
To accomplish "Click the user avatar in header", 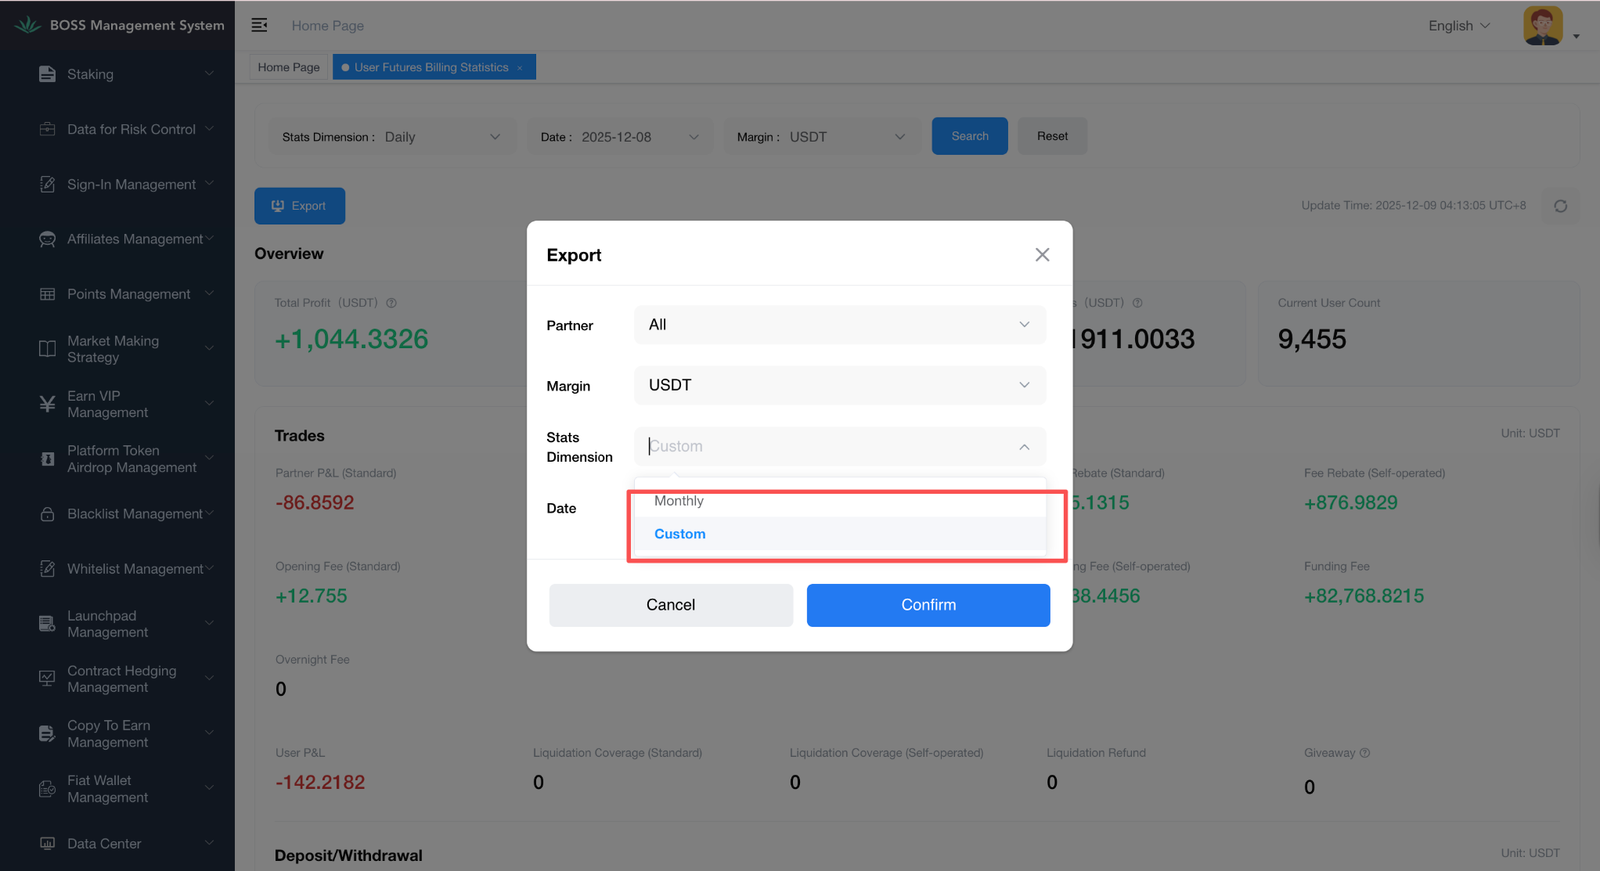I will (1542, 26).
